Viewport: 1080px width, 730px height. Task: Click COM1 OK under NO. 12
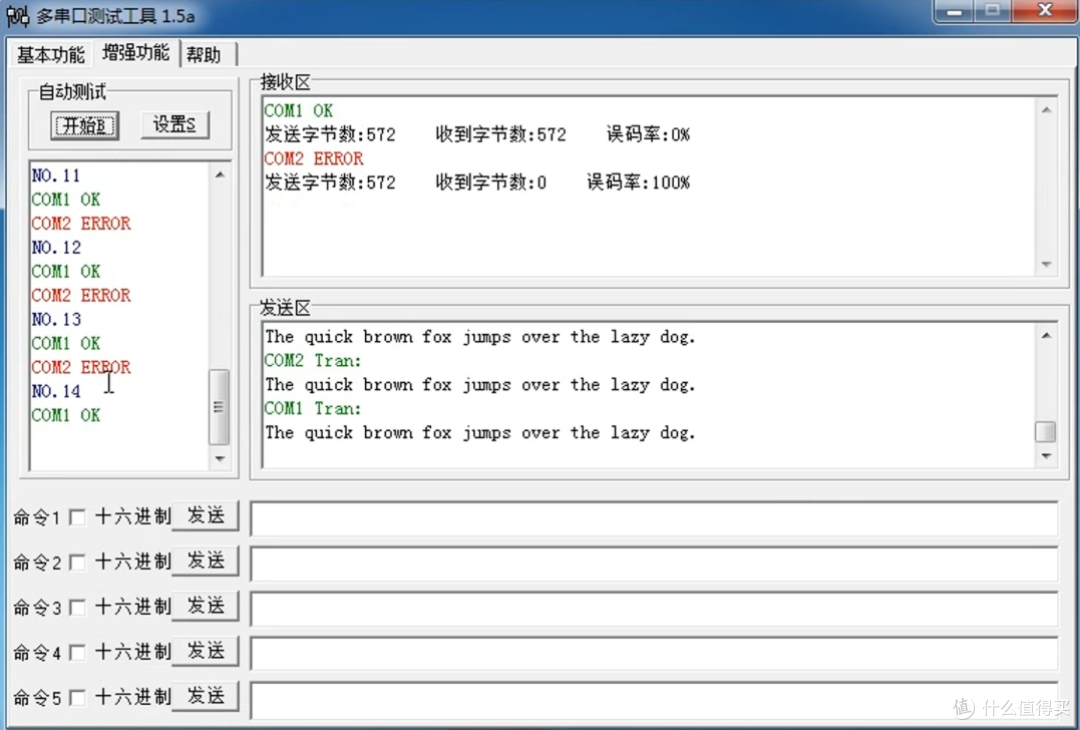point(65,271)
